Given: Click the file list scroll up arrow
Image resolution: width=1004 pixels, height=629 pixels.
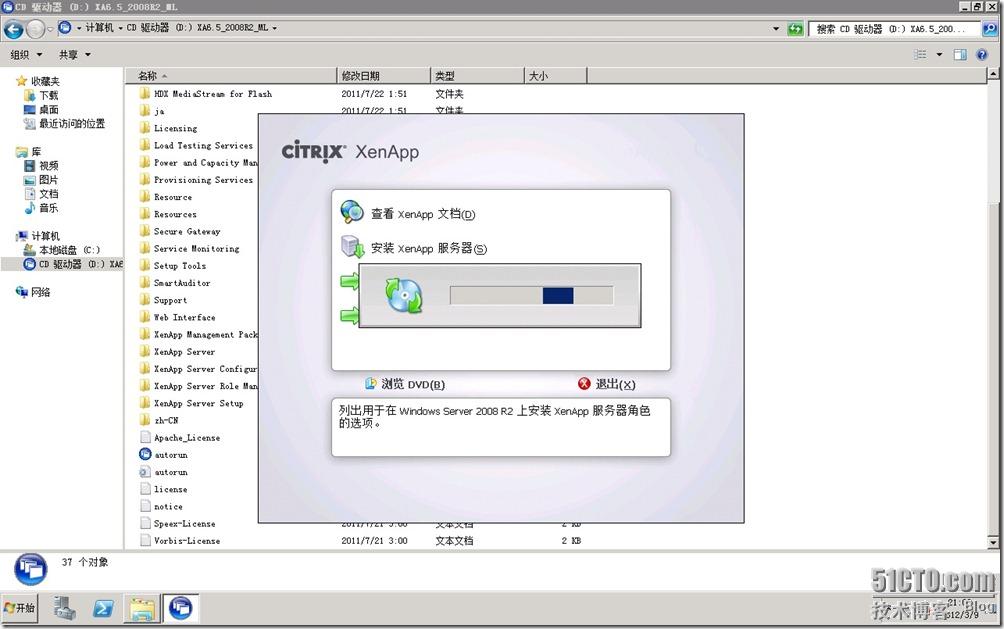Looking at the screenshot, I should pyautogui.click(x=993, y=74).
